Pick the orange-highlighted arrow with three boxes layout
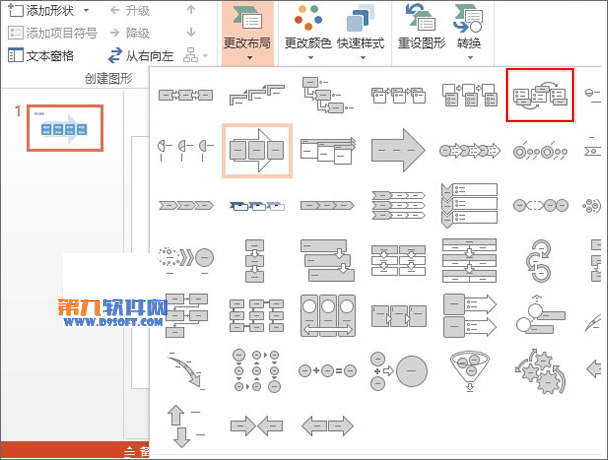This screenshot has height=460, width=608. click(x=257, y=150)
